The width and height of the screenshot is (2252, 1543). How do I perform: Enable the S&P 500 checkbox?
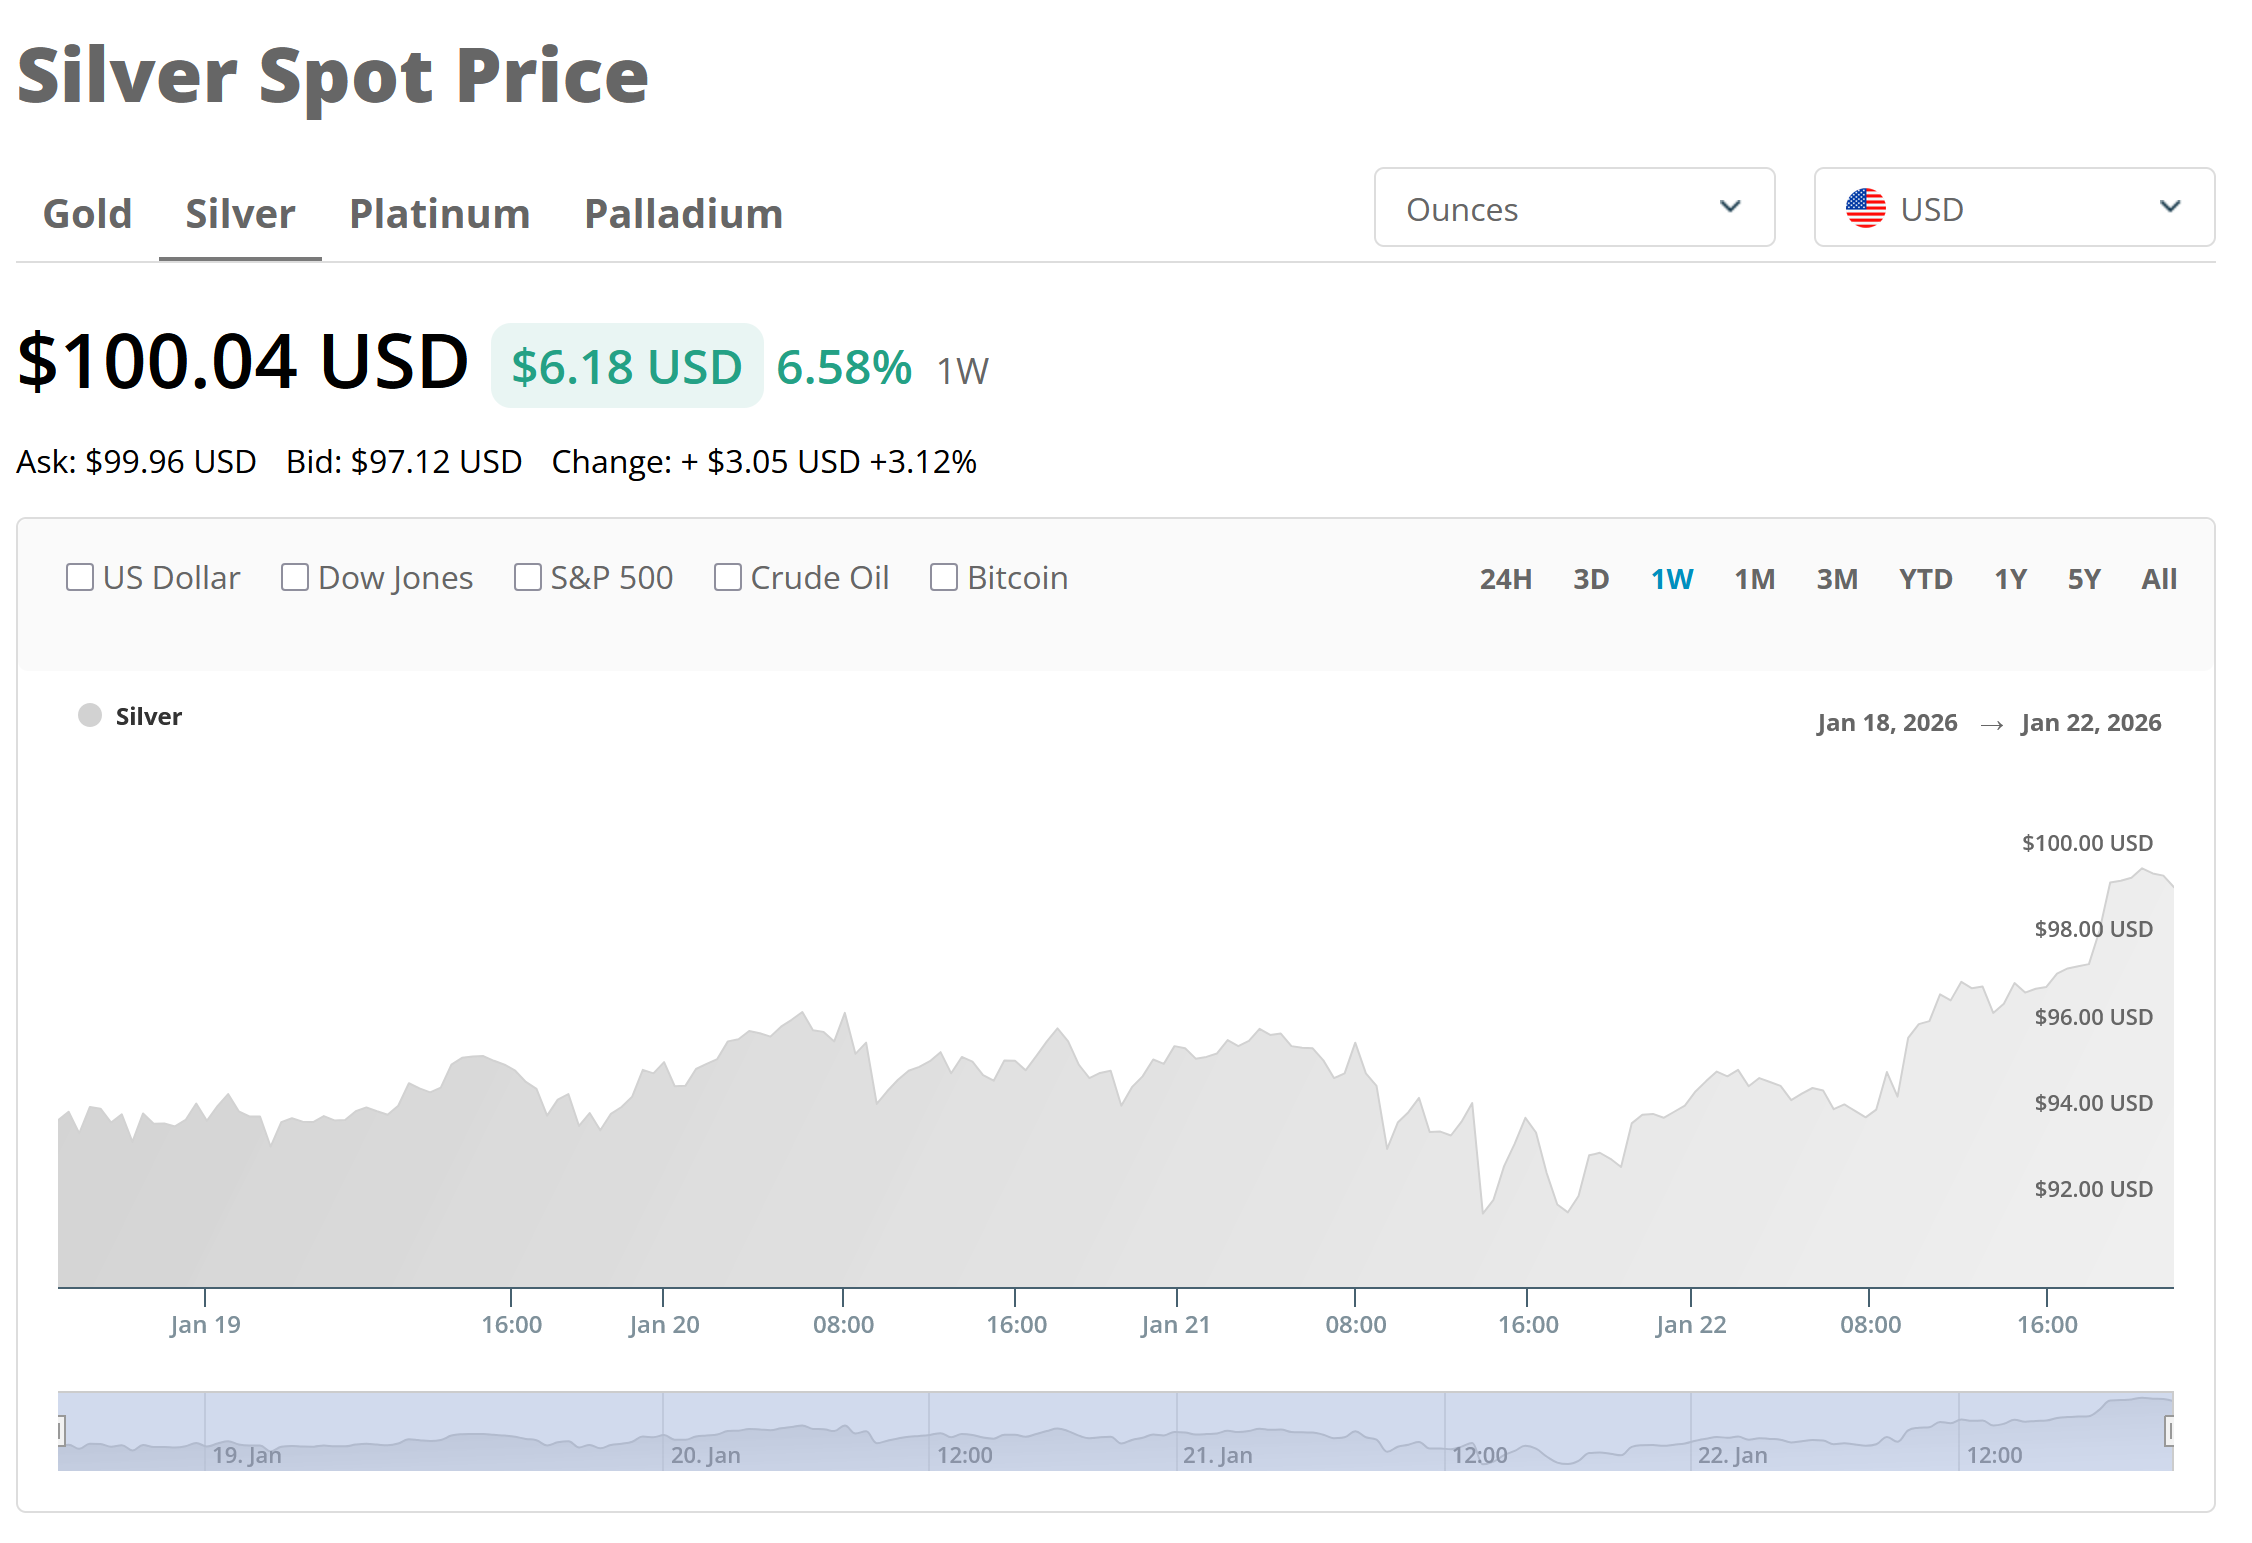point(528,577)
